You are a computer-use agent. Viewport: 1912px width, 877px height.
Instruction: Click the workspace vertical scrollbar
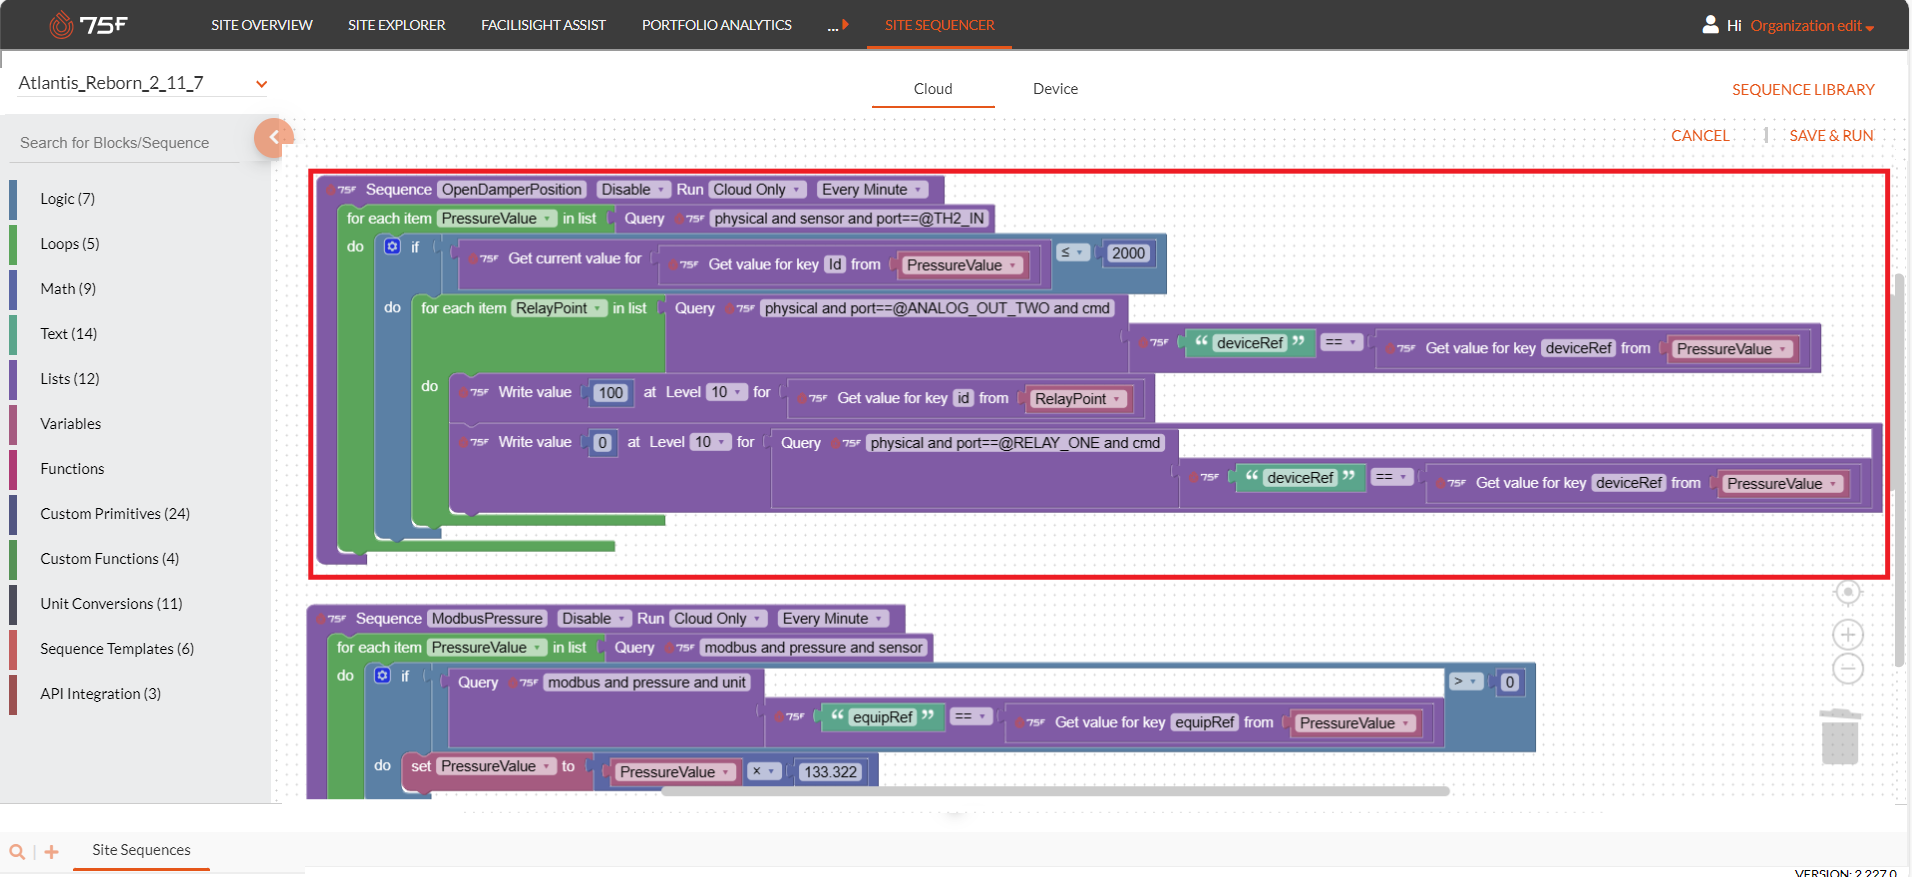pos(1899,470)
